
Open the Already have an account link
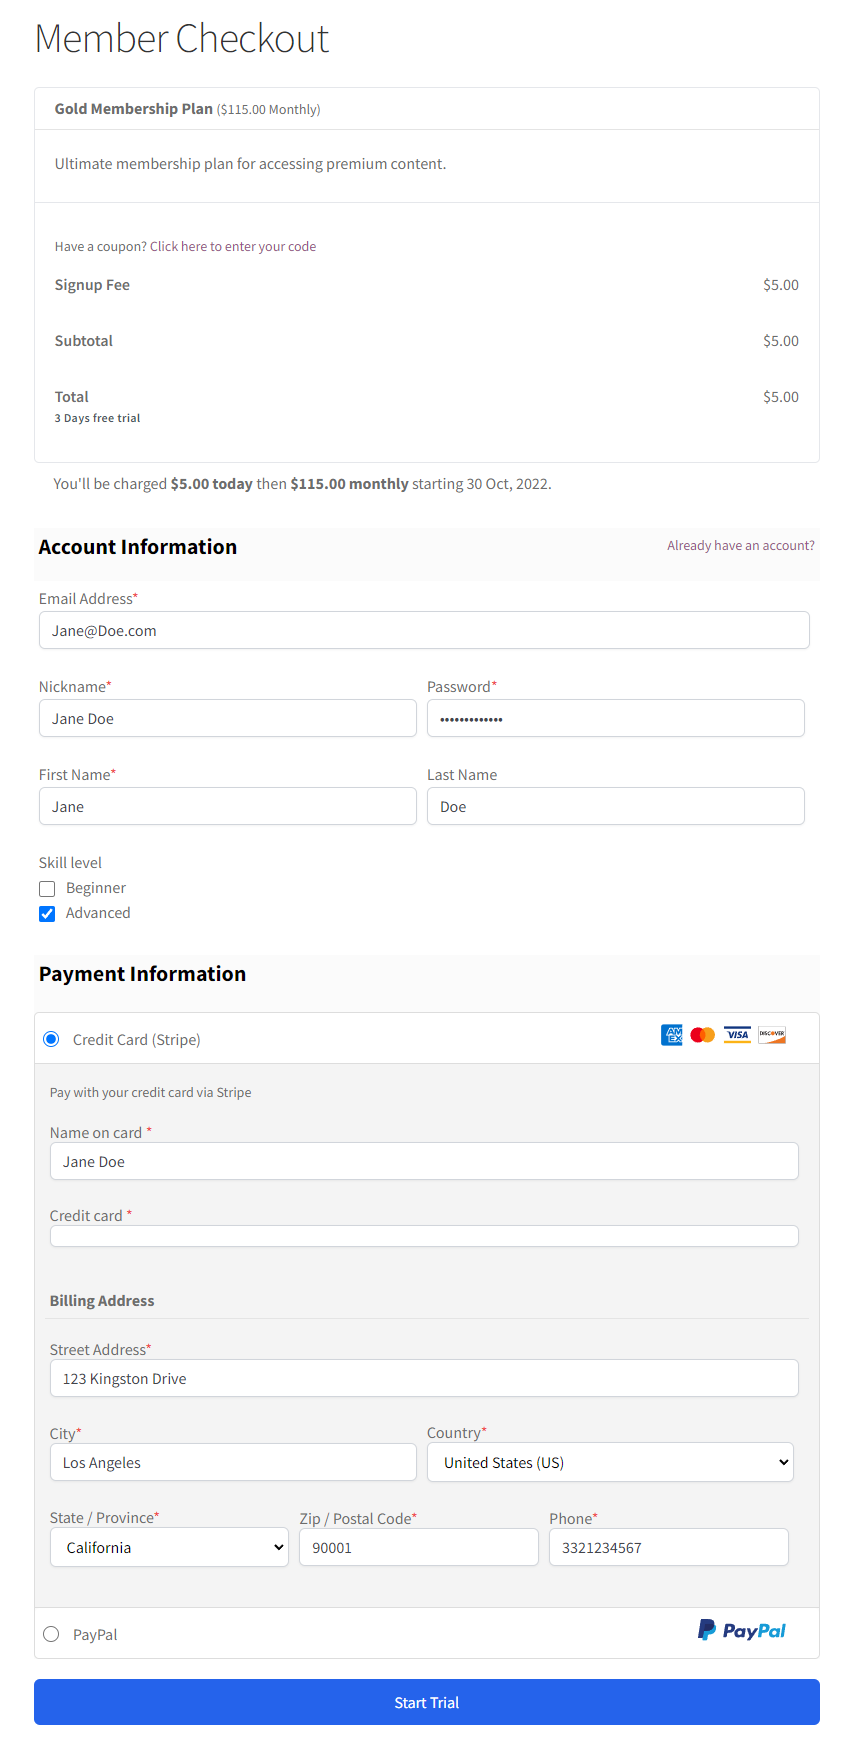[740, 546]
